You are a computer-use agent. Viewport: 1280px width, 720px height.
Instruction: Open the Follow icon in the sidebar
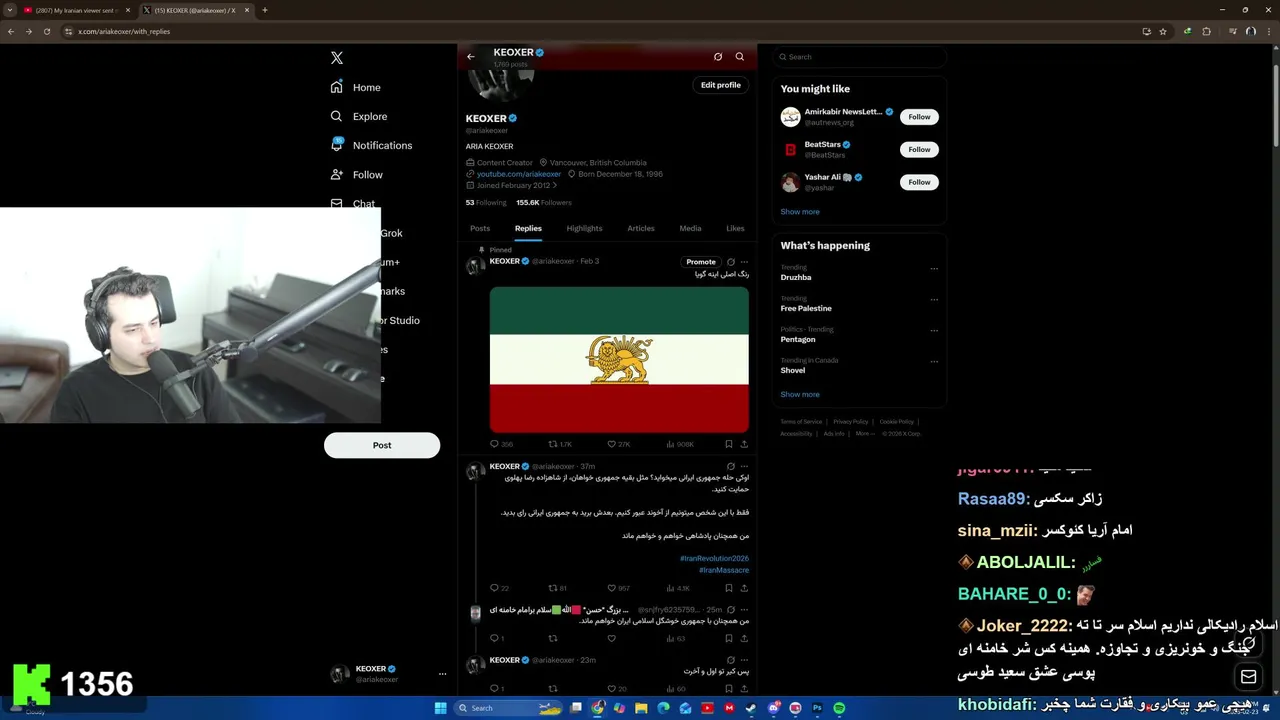[337, 174]
